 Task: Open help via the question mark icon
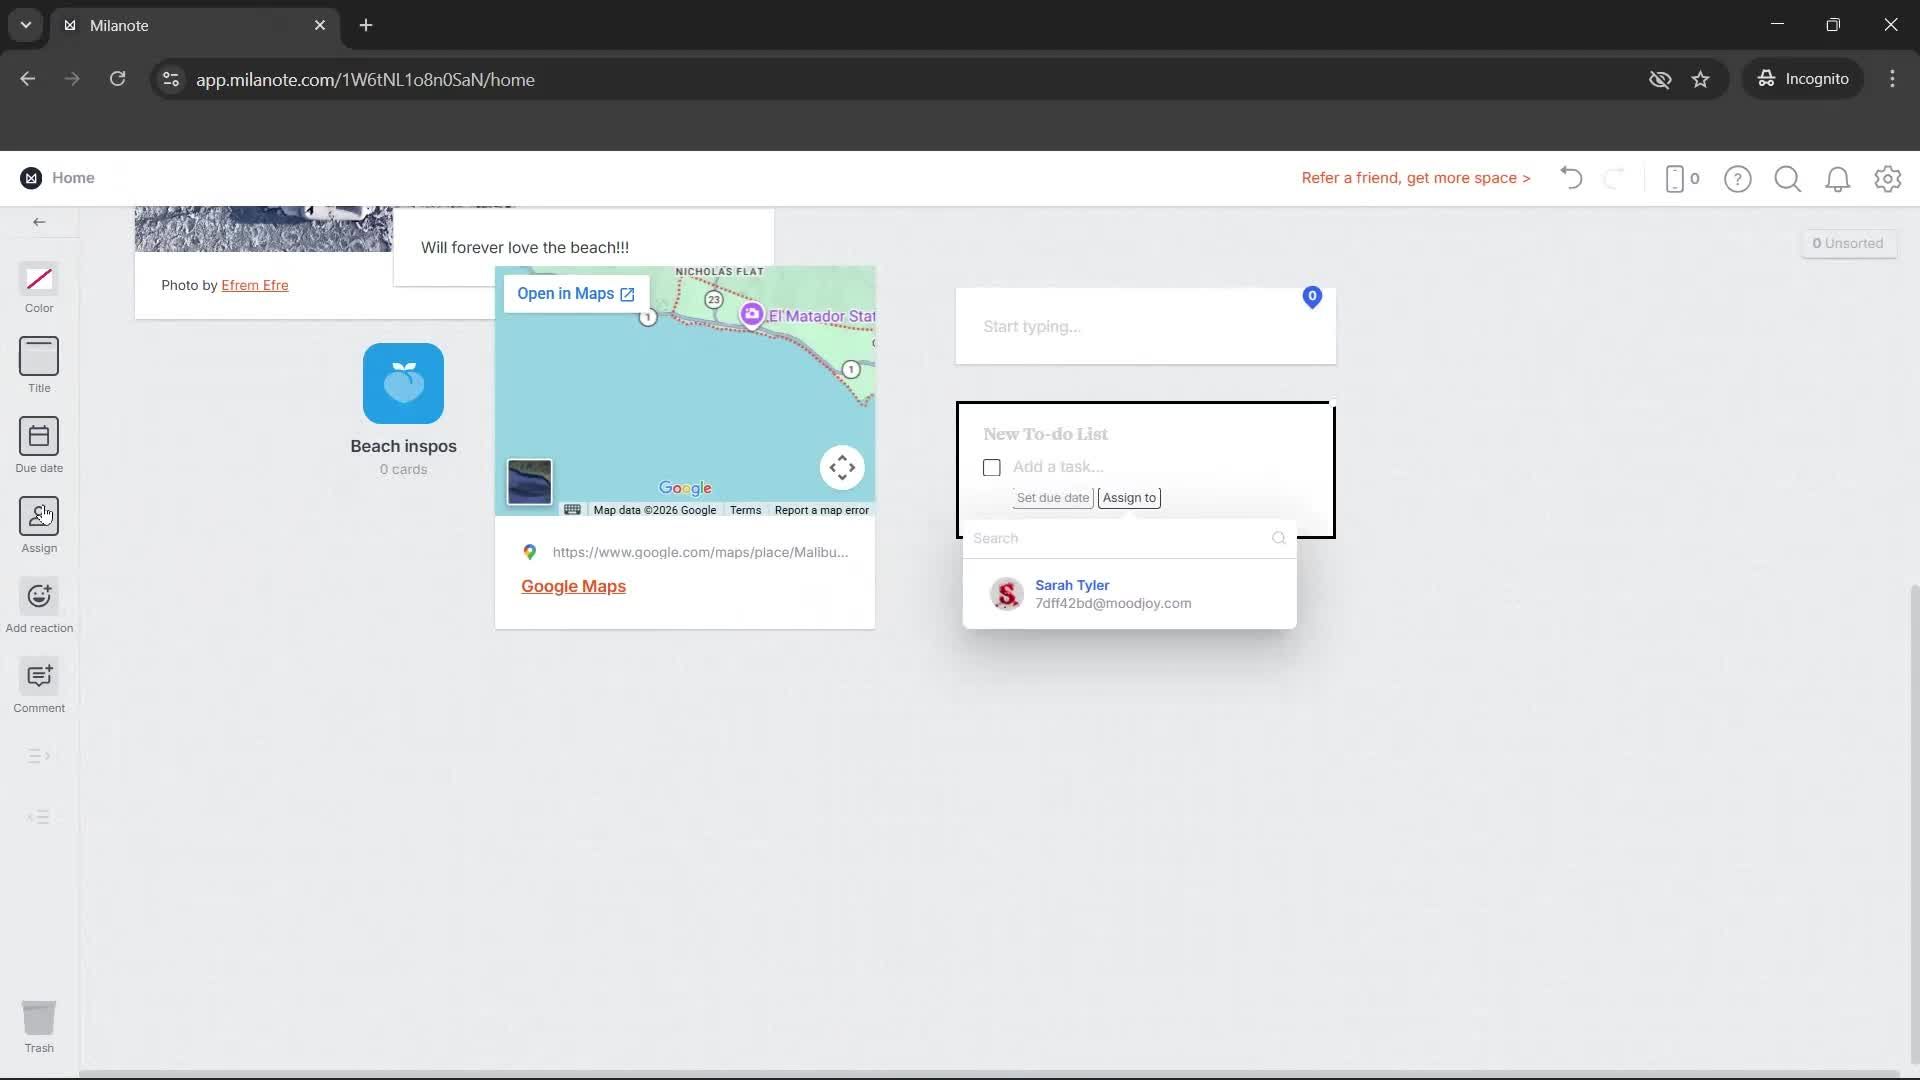(1738, 179)
